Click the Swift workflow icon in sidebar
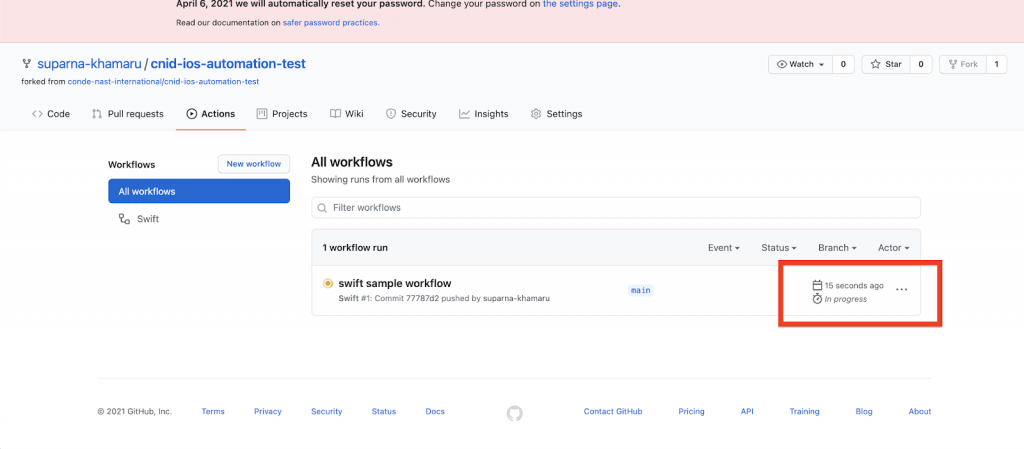This screenshot has width=1024, height=449. [124, 218]
